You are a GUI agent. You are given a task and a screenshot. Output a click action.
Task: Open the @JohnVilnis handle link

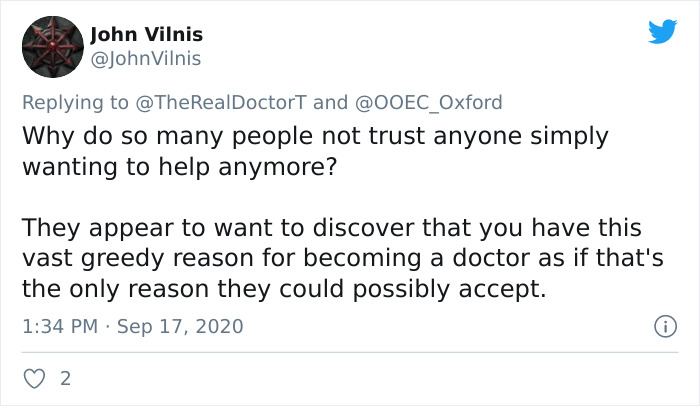(146, 59)
